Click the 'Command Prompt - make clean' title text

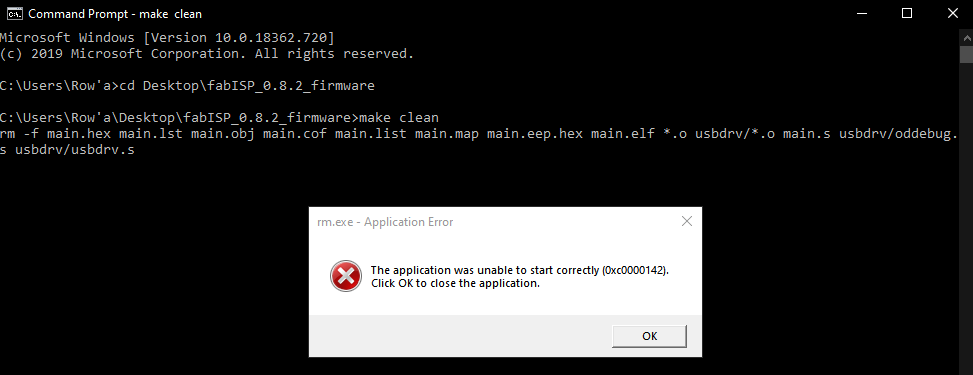coord(115,14)
